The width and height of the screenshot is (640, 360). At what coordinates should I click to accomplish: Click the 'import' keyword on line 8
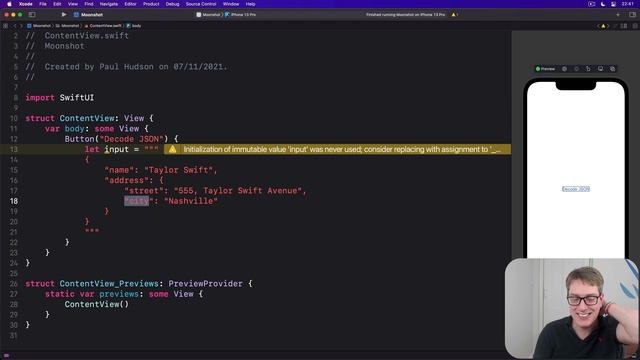[40, 98]
